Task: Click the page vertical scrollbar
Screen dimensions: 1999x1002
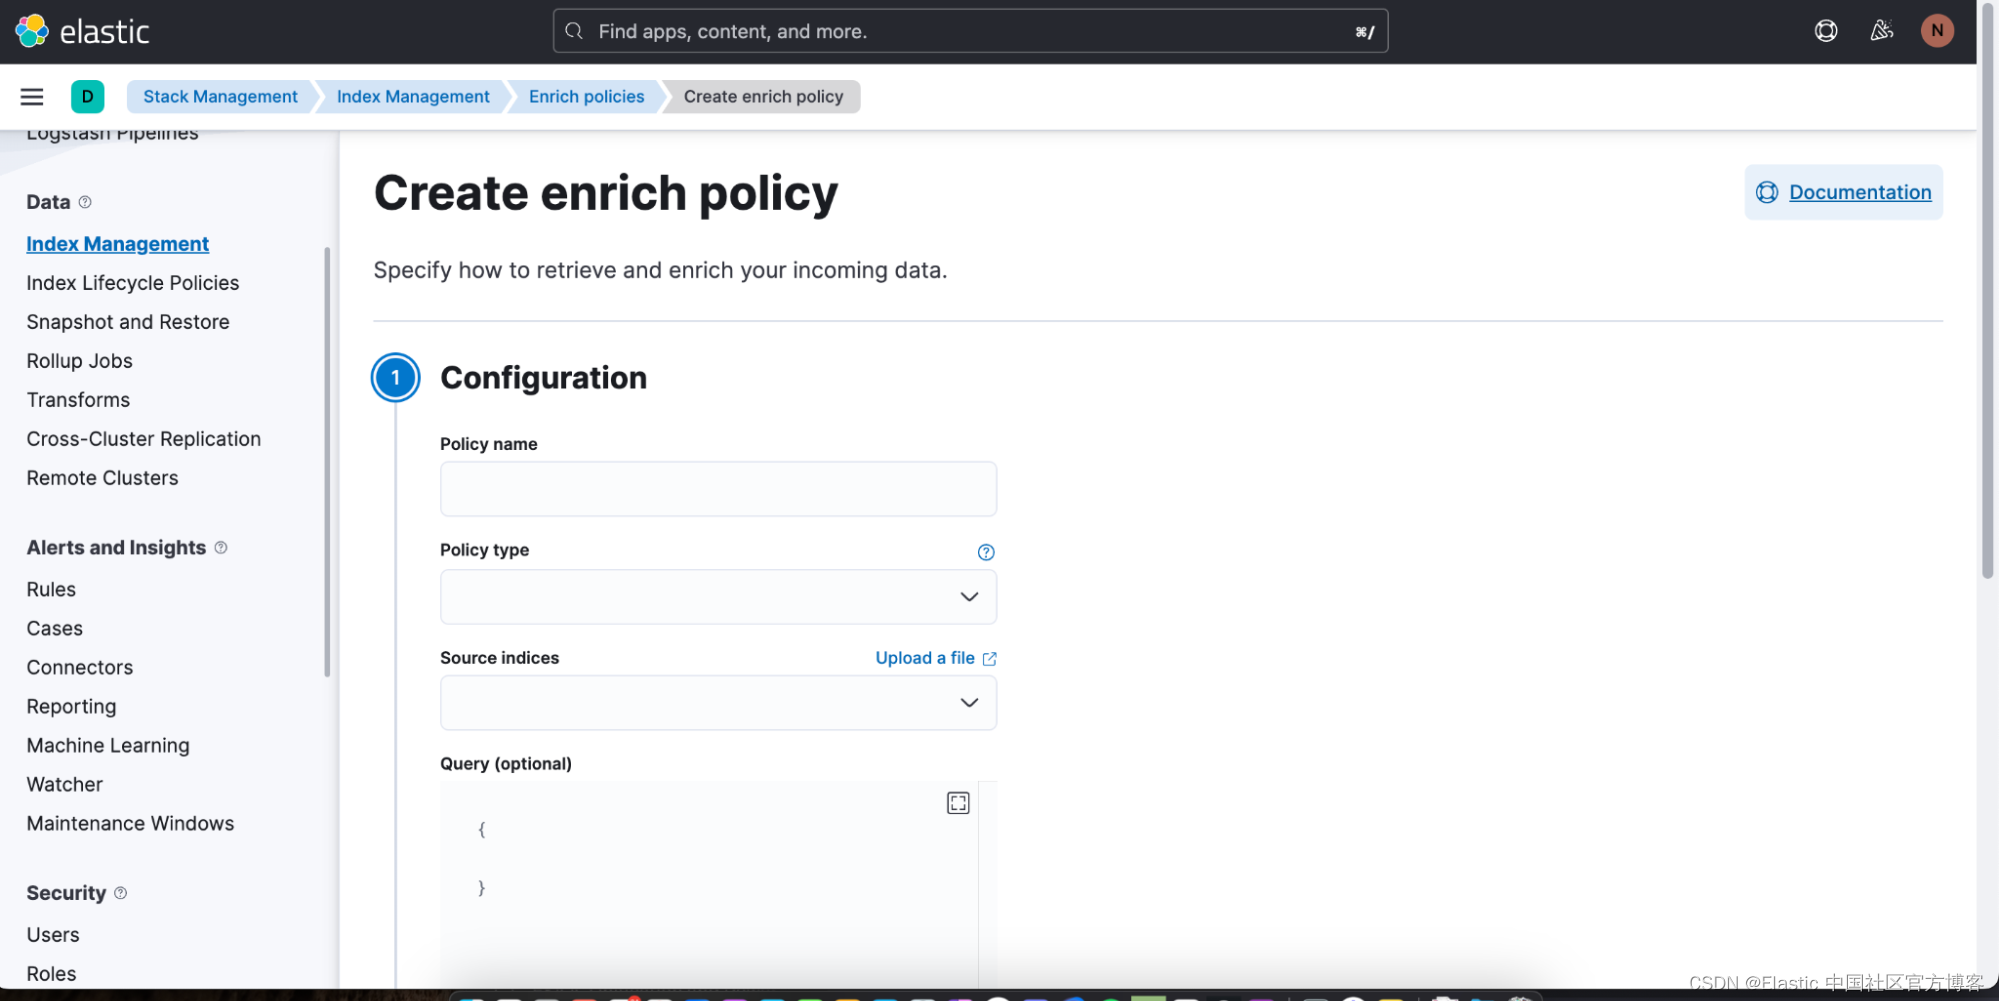Action: point(1988,290)
